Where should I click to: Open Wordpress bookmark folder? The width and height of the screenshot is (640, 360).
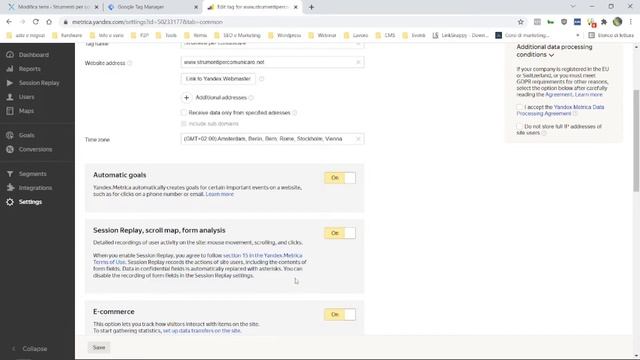(284, 36)
